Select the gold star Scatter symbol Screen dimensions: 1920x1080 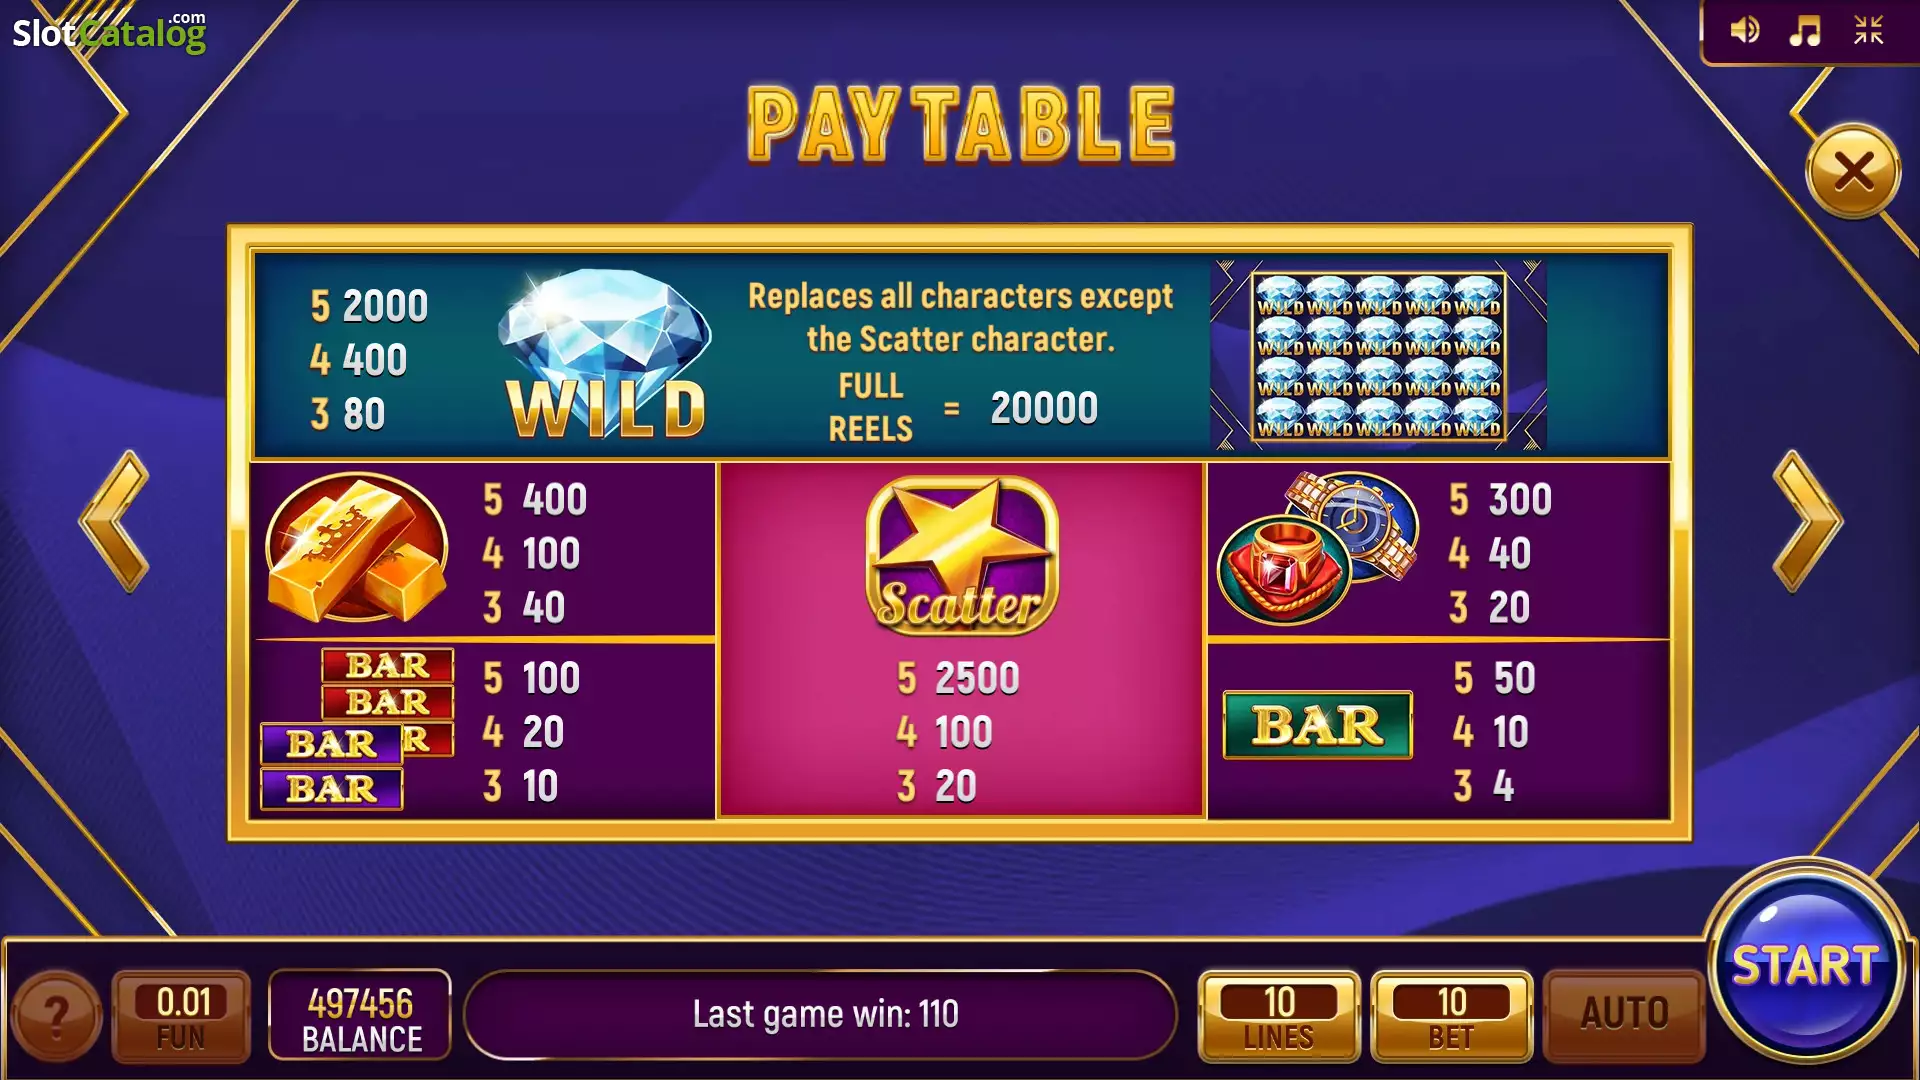pos(961,555)
